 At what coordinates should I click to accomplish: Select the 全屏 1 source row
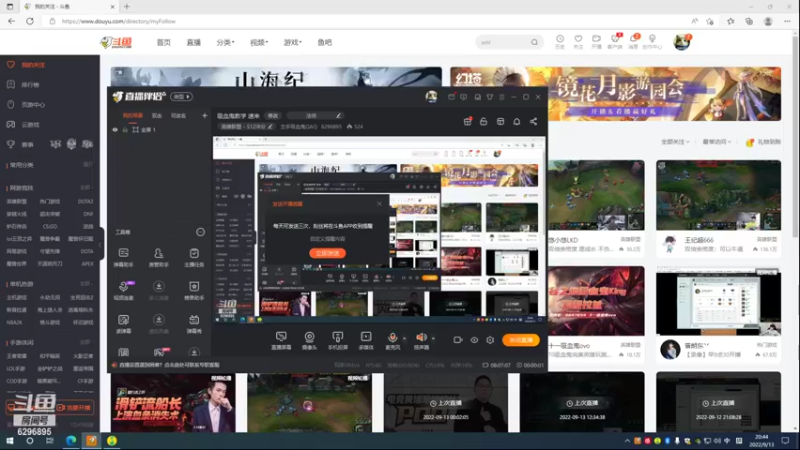[x=160, y=130]
